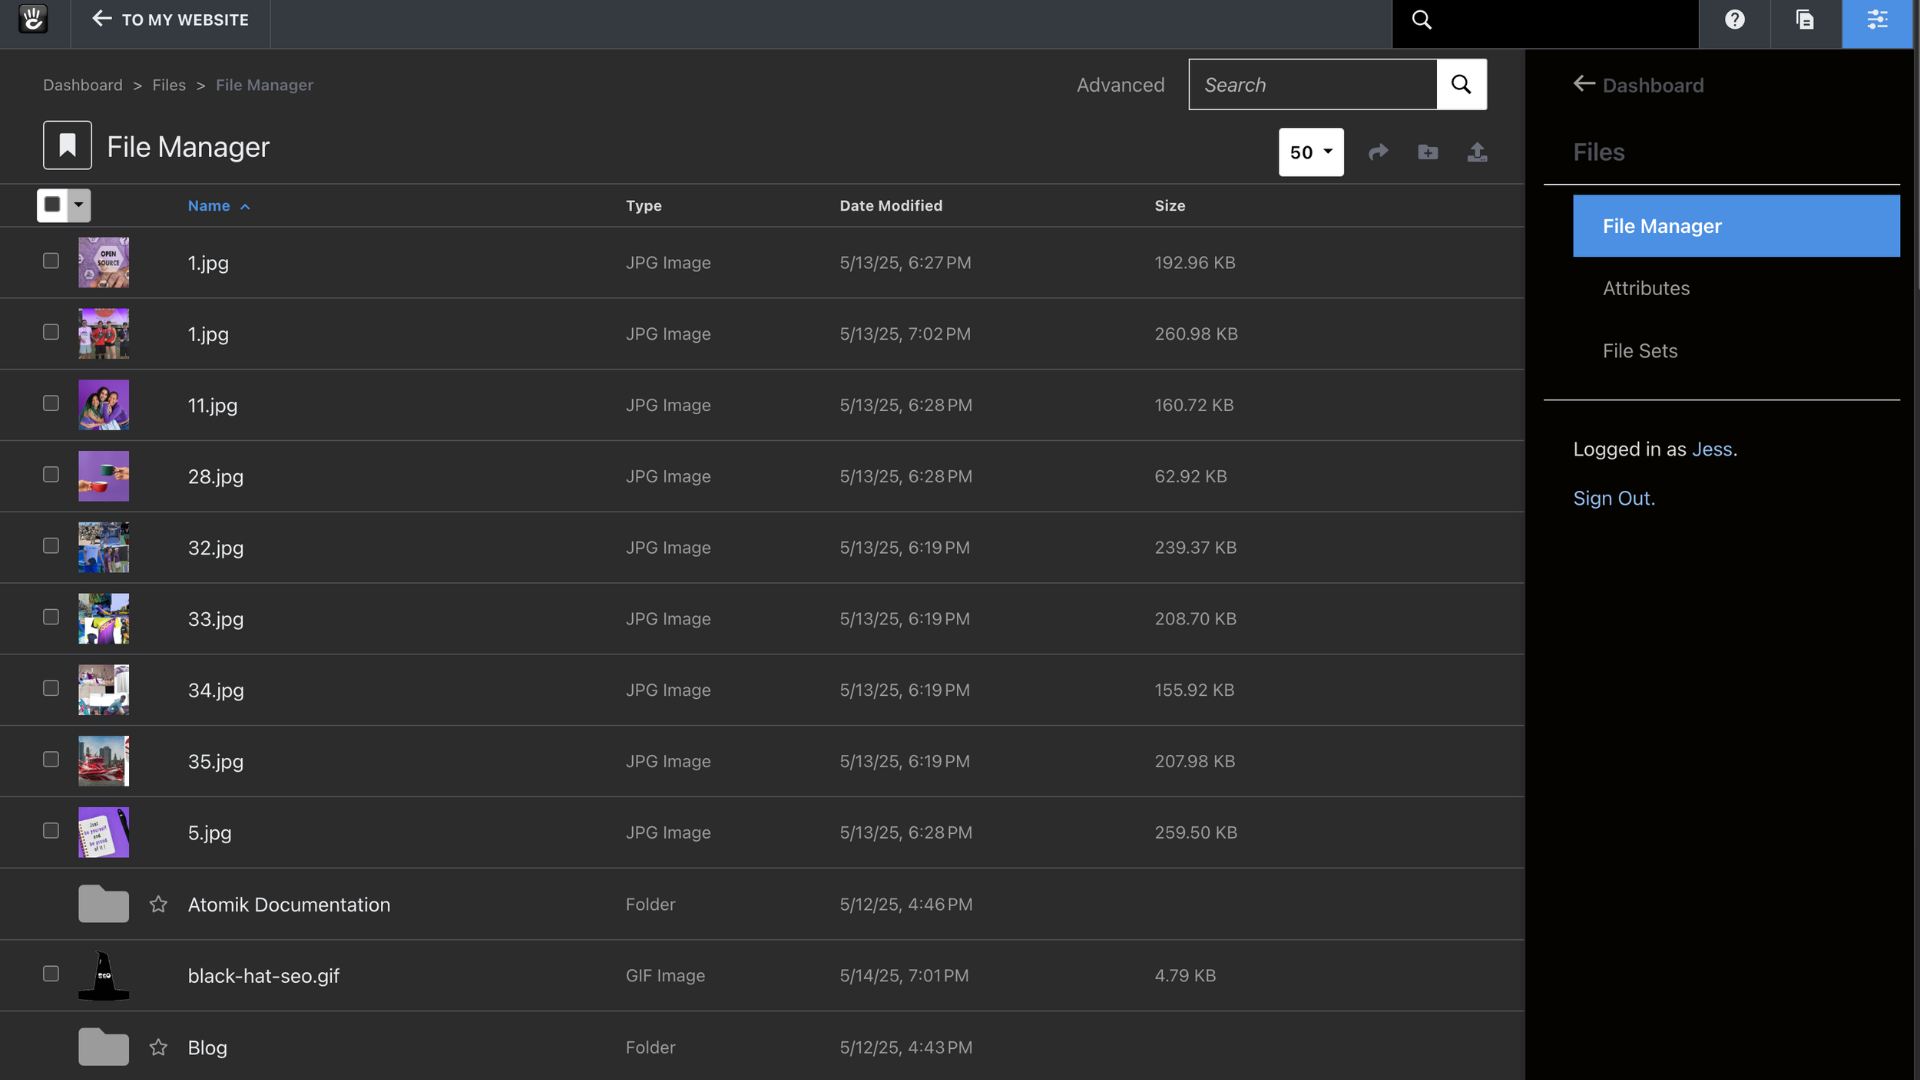Click the Sign Out link
The width and height of the screenshot is (1920, 1080).
(1613, 498)
